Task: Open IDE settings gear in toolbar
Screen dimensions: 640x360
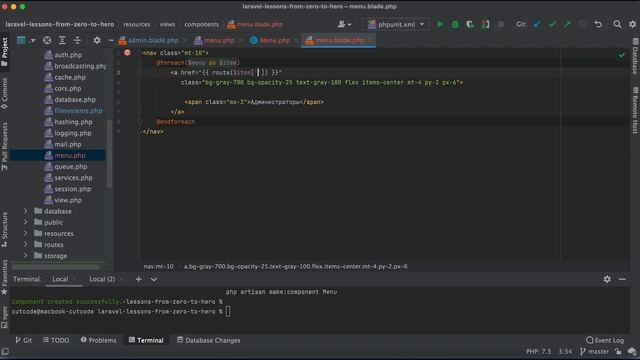Action: [x=632, y=24]
